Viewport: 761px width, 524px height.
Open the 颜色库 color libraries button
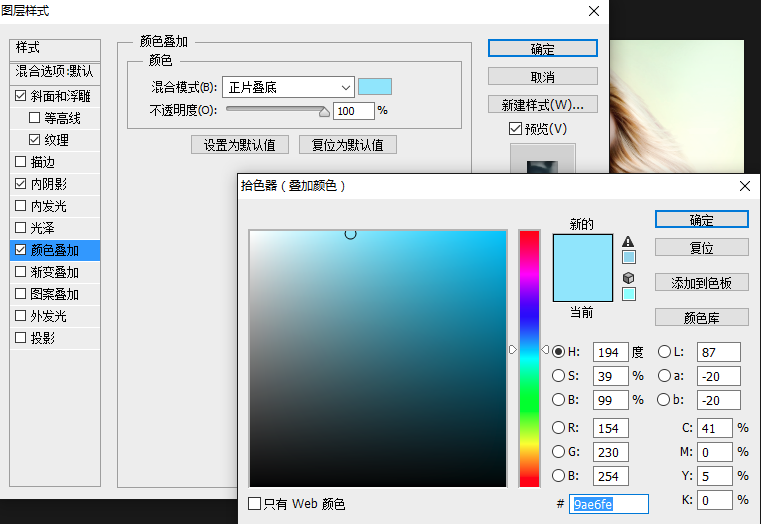tap(702, 318)
